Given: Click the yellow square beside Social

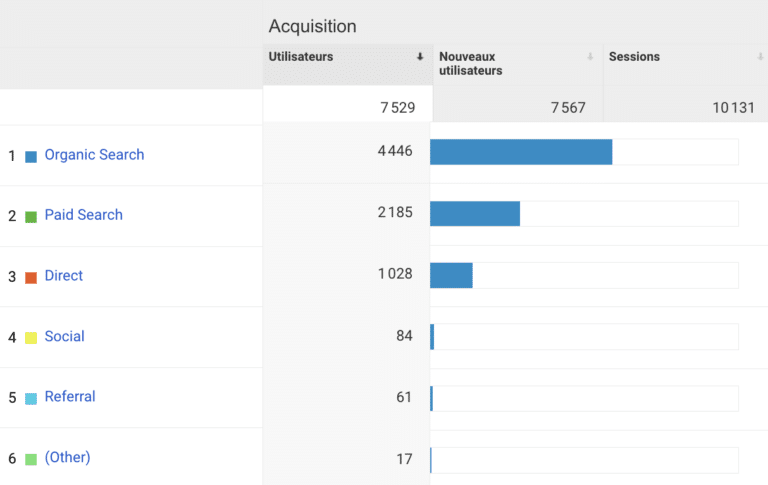Looking at the screenshot, I should click(x=31, y=338).
